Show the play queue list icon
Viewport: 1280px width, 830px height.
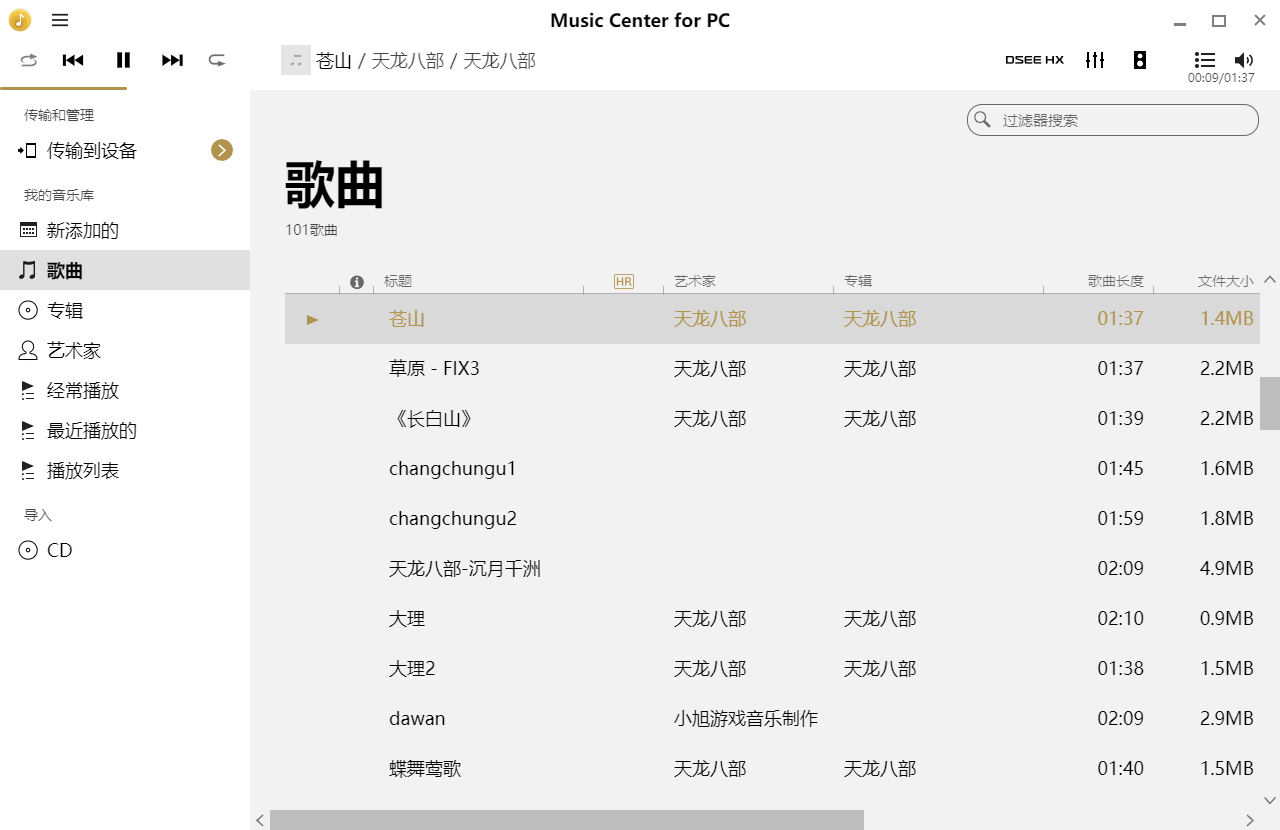tap(1205, 60)
